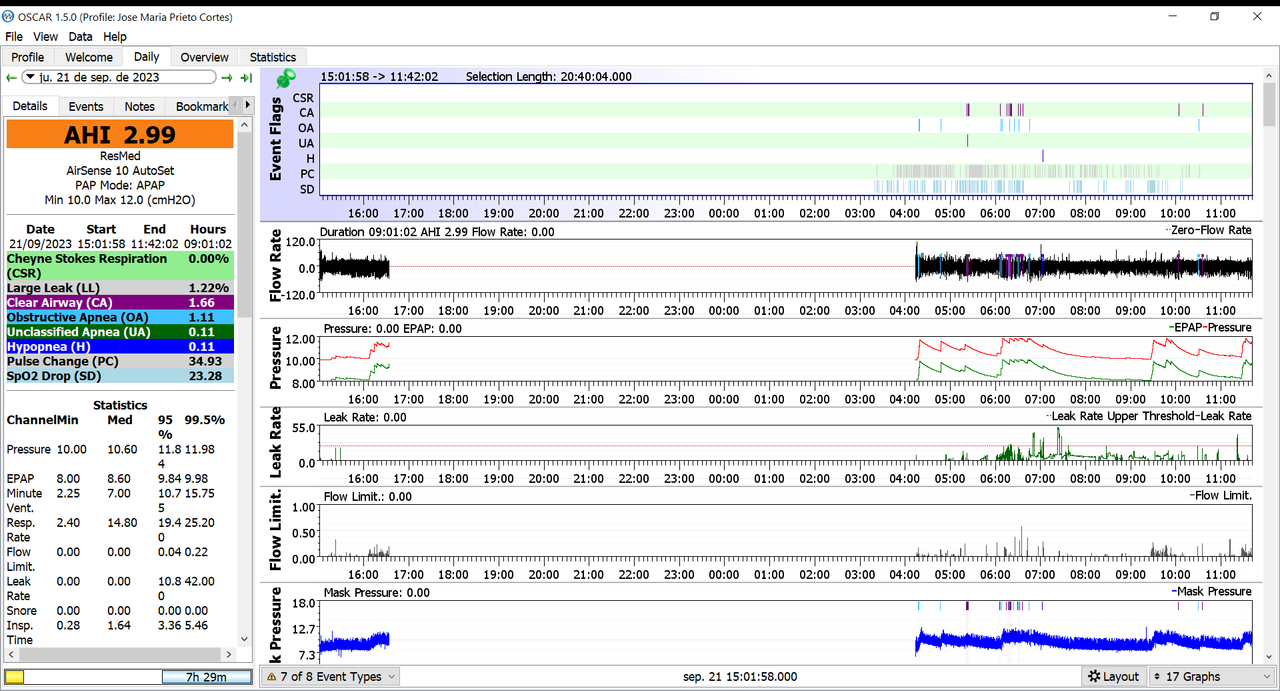Select the yellow session block in session bar

(15, 677)
